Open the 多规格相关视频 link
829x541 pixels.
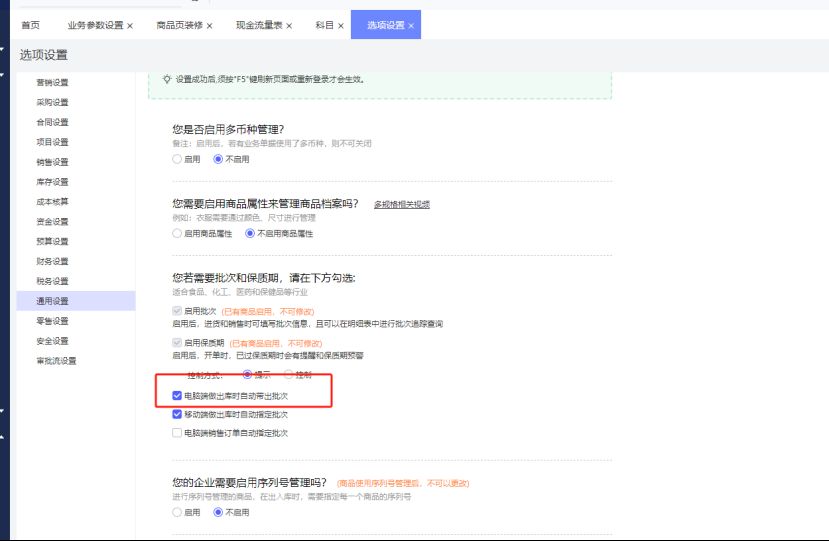(x=402, y=204)
